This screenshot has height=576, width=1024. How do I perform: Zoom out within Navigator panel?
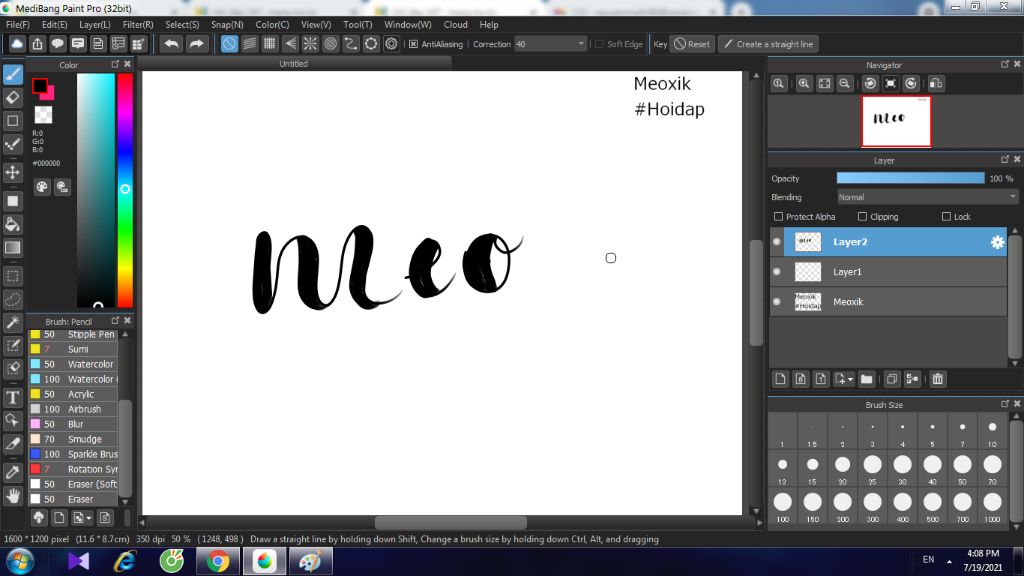pyautogui.click(x=844, y=84)
